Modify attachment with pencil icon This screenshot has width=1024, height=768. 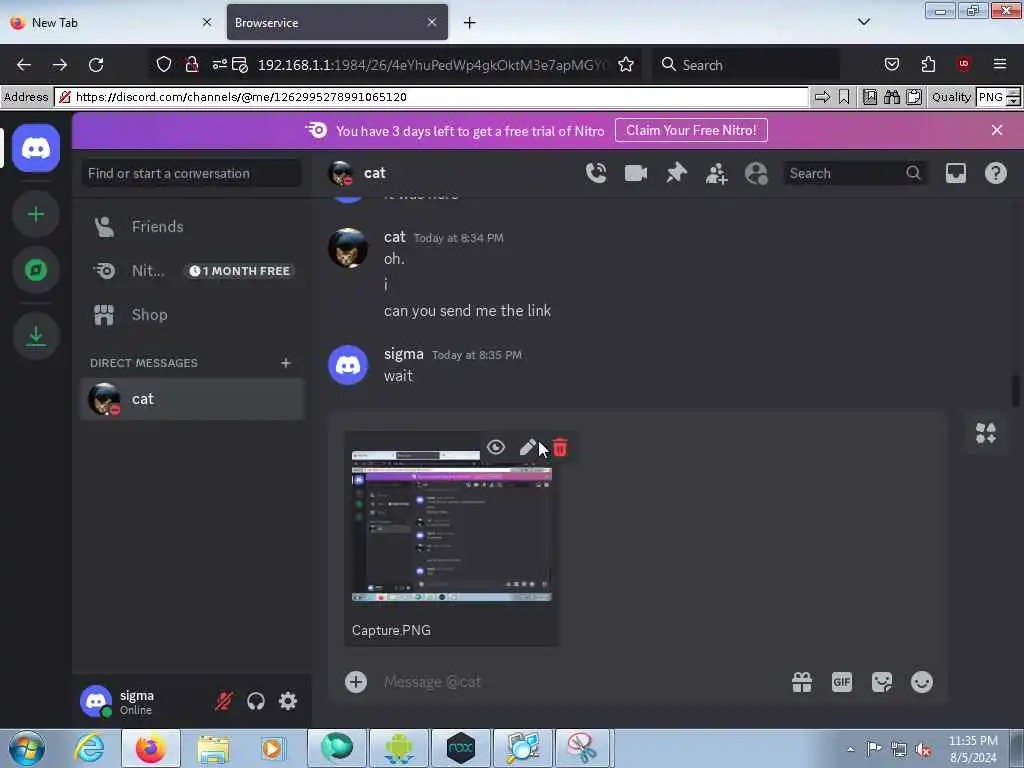click(527, 447)
